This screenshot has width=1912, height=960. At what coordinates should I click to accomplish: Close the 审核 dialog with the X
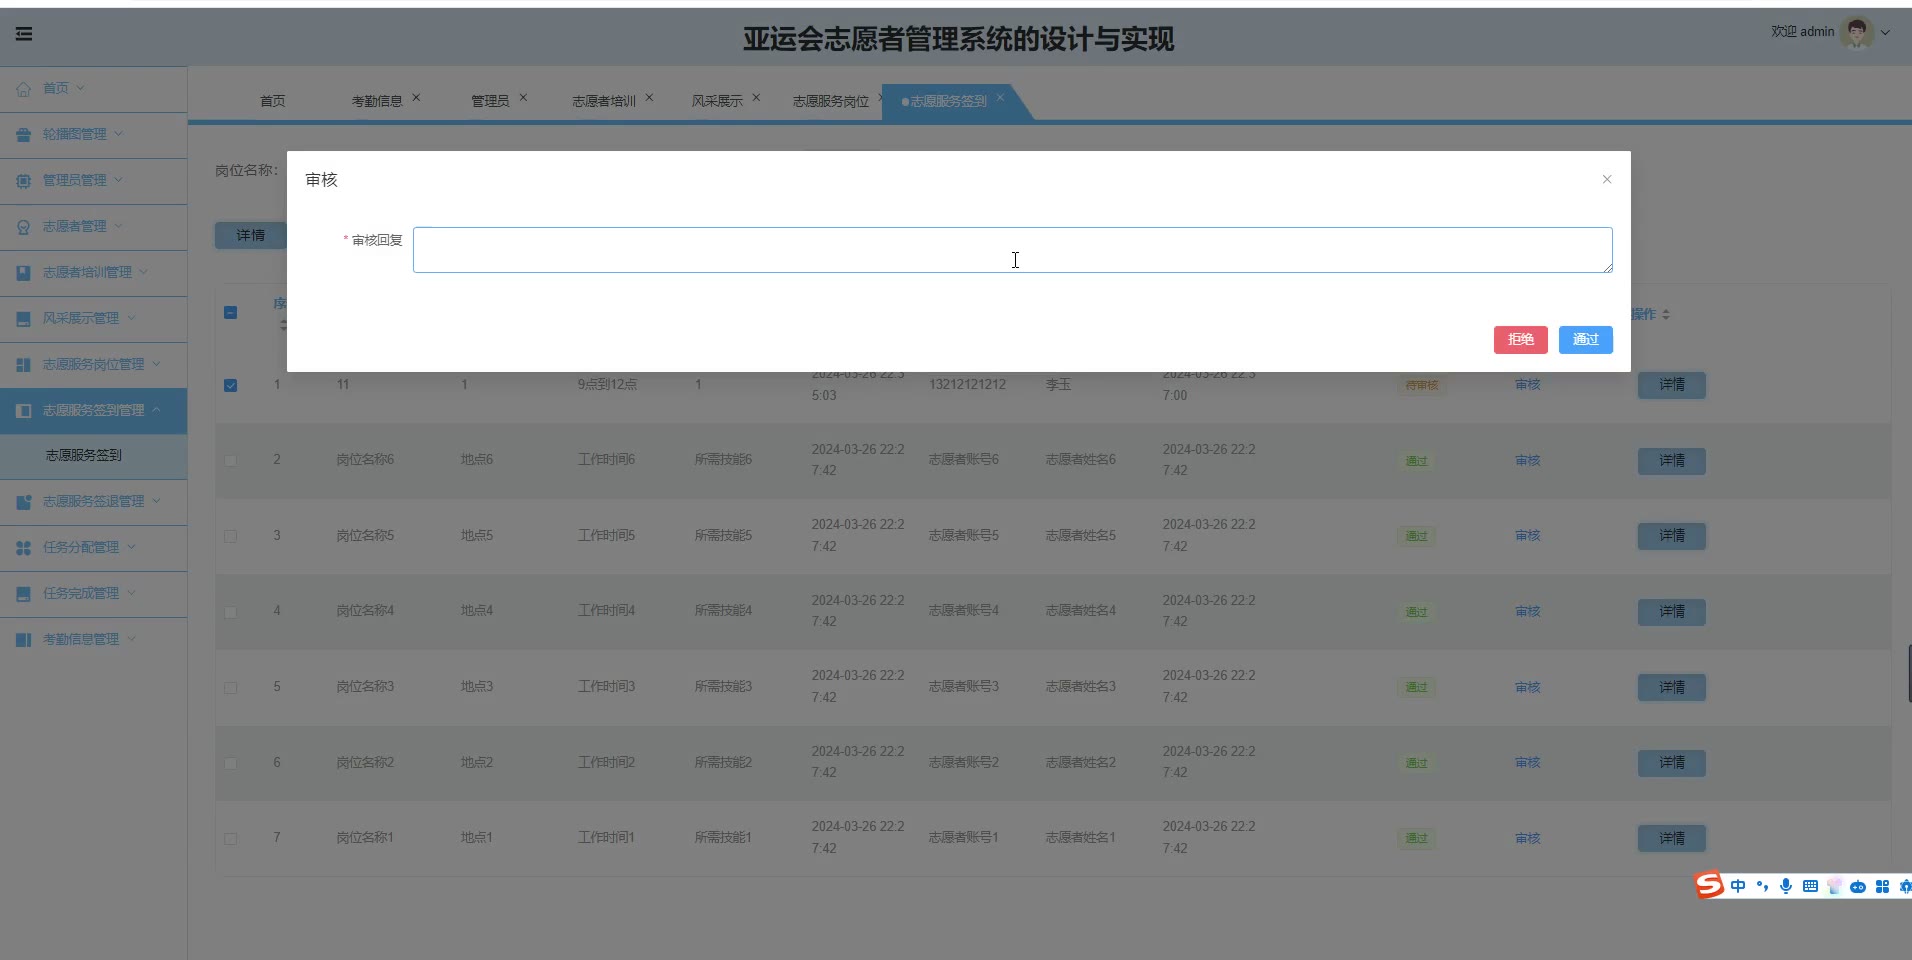[x=1607, y=179]
